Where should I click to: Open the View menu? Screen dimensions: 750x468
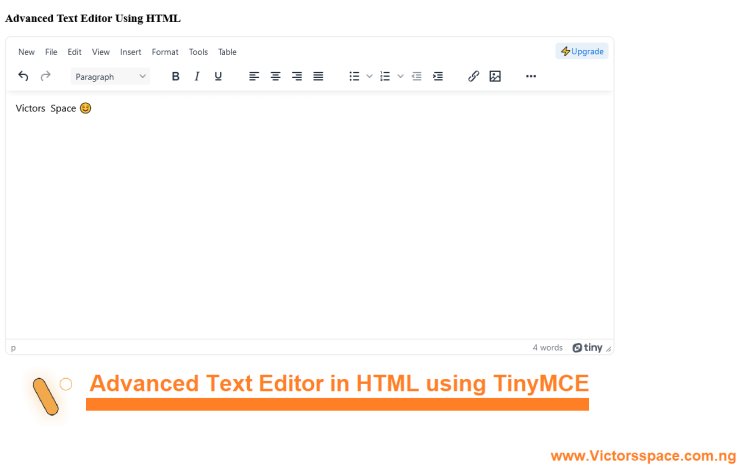(100, 52)
